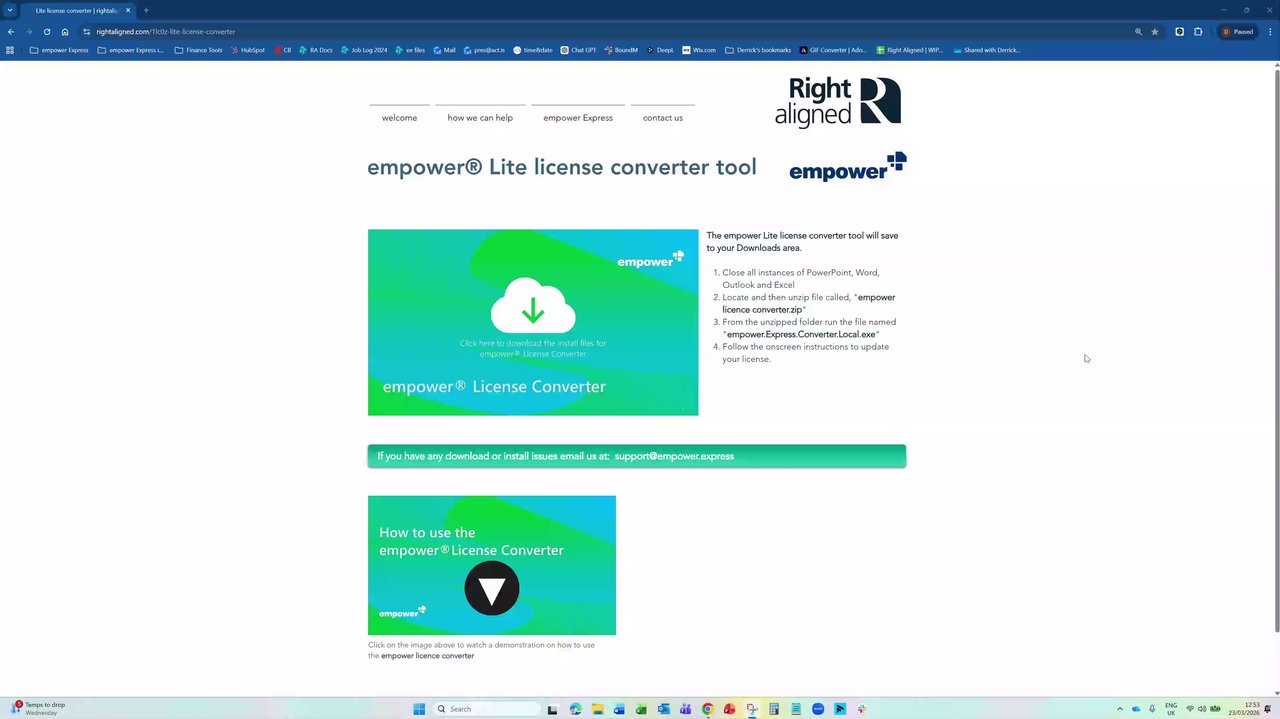Open the DeepL bookmark
The width and height of the screenshot is (1280, 719).
[660, 50]
